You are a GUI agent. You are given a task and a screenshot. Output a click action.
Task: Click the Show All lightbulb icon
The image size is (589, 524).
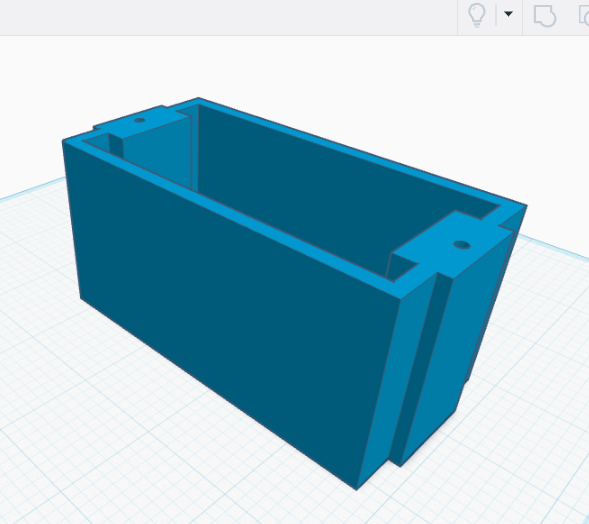(477, 15)
